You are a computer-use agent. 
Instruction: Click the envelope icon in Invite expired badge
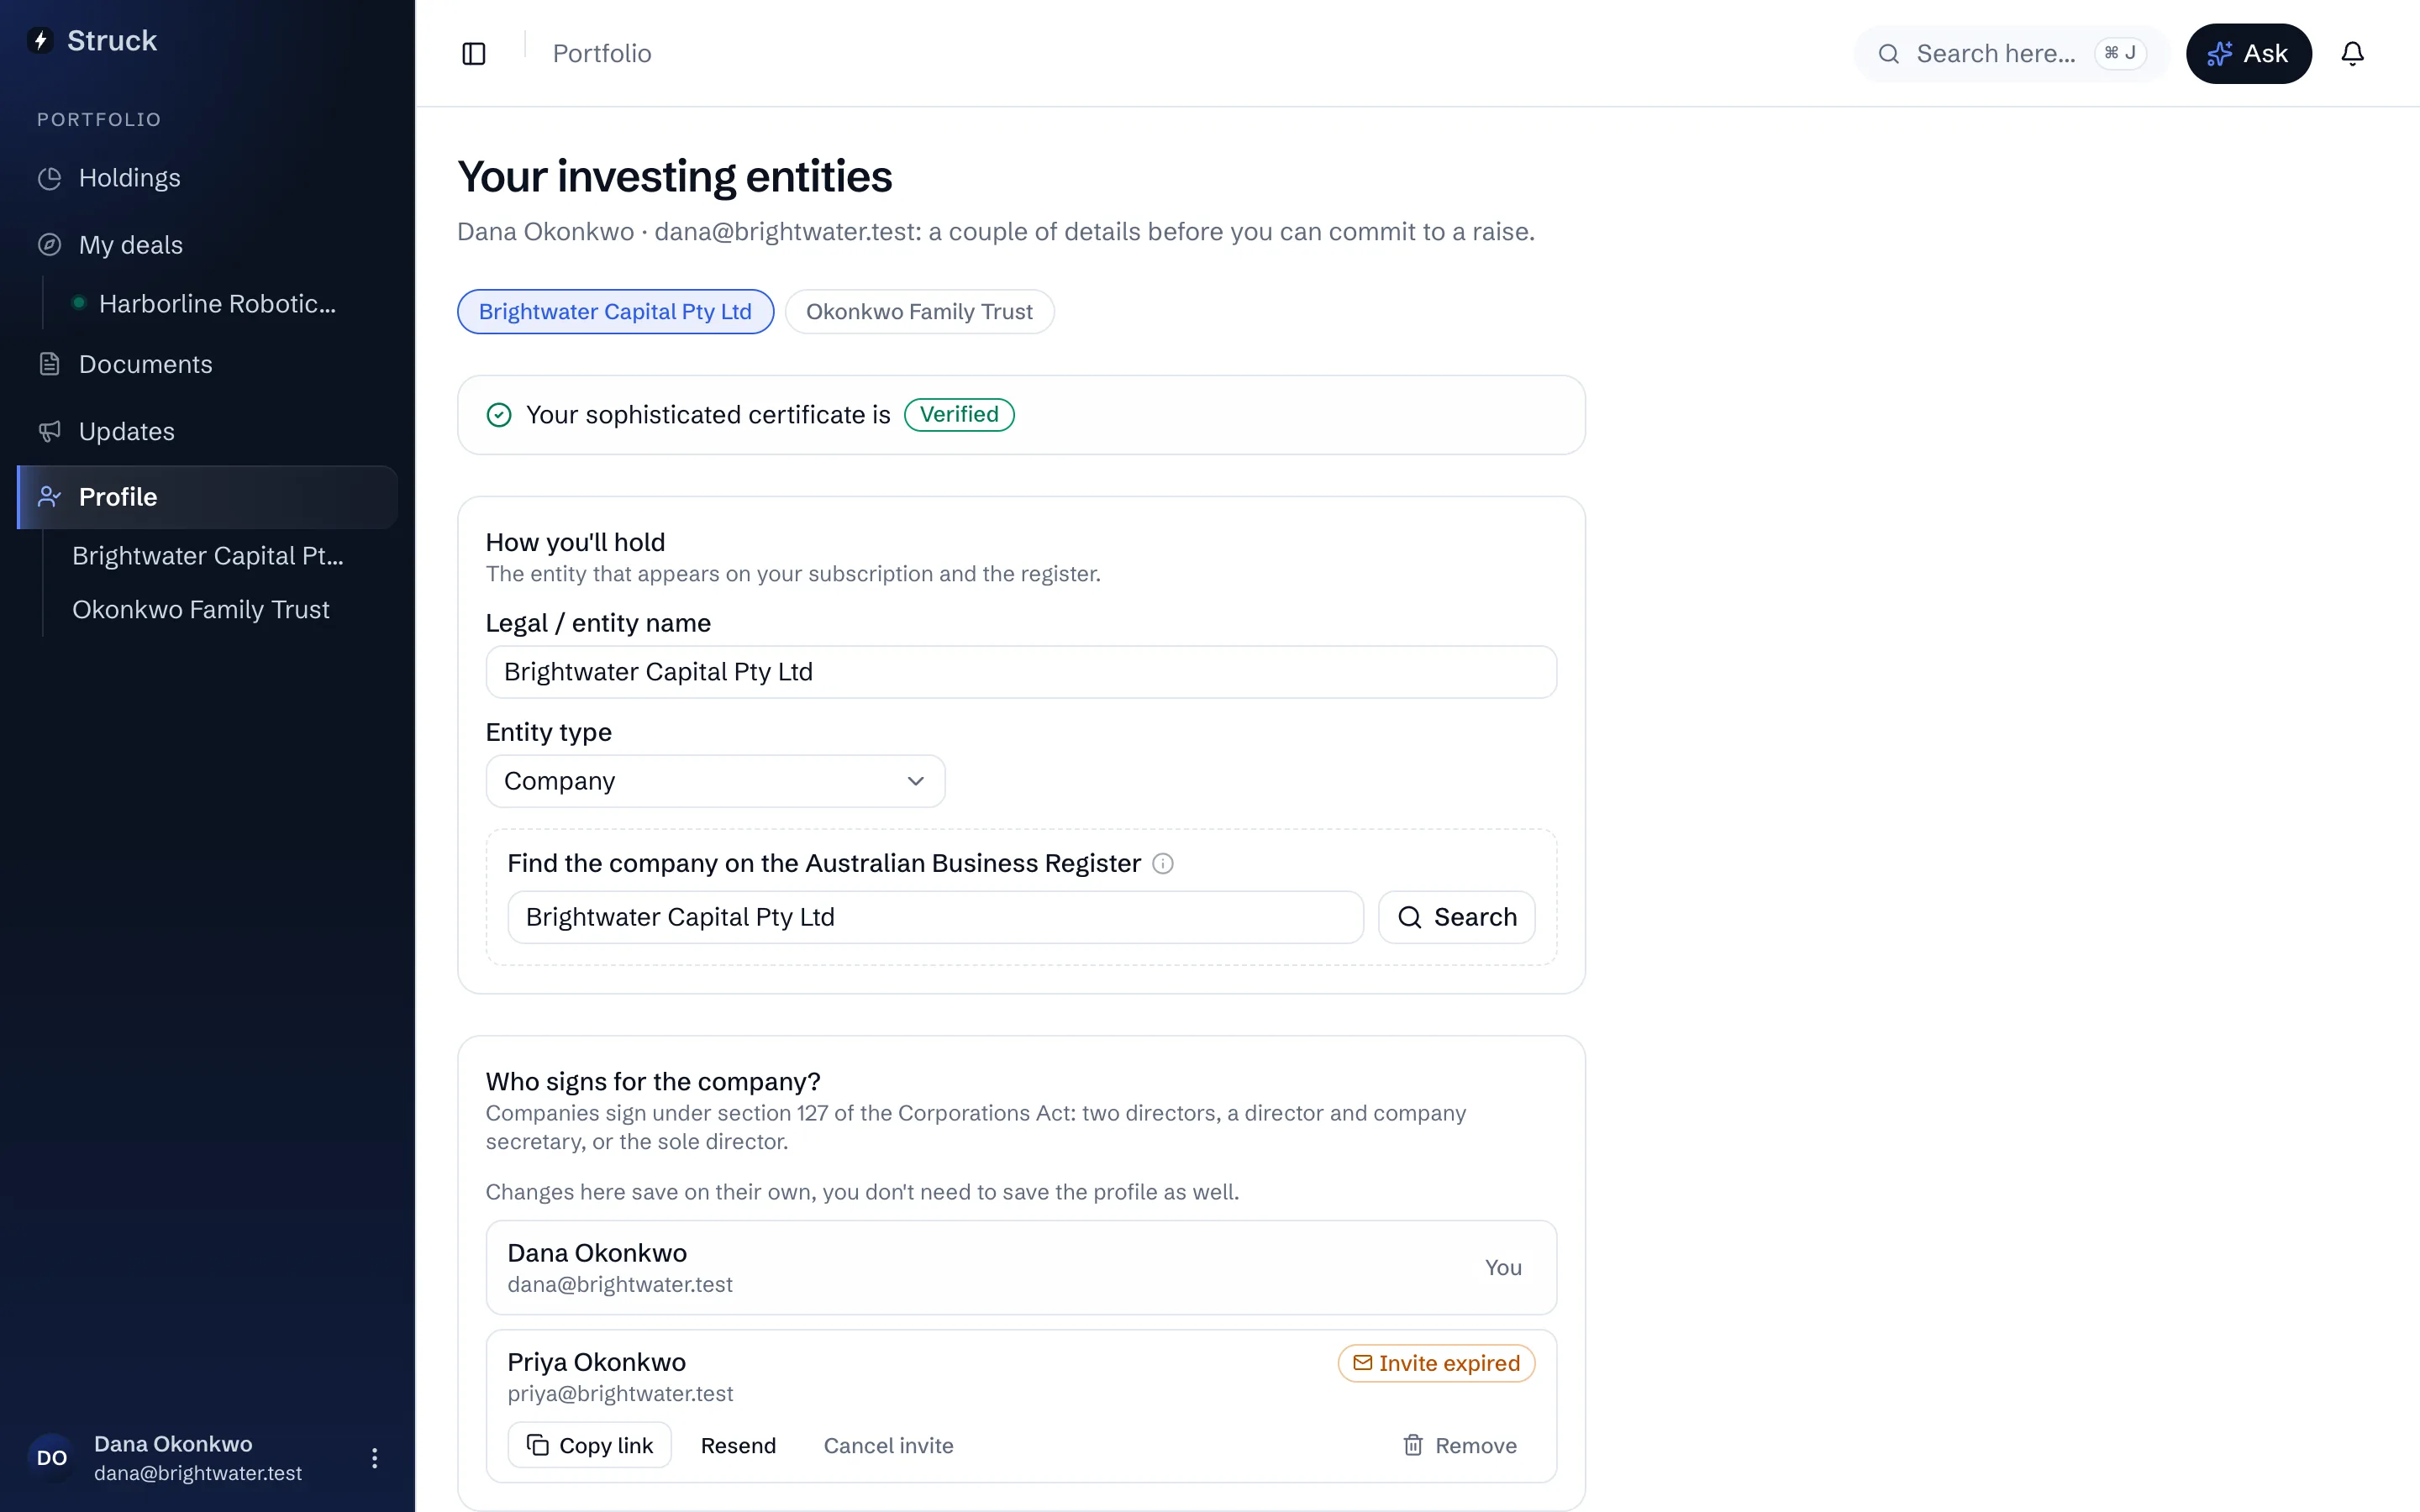1362,1363
